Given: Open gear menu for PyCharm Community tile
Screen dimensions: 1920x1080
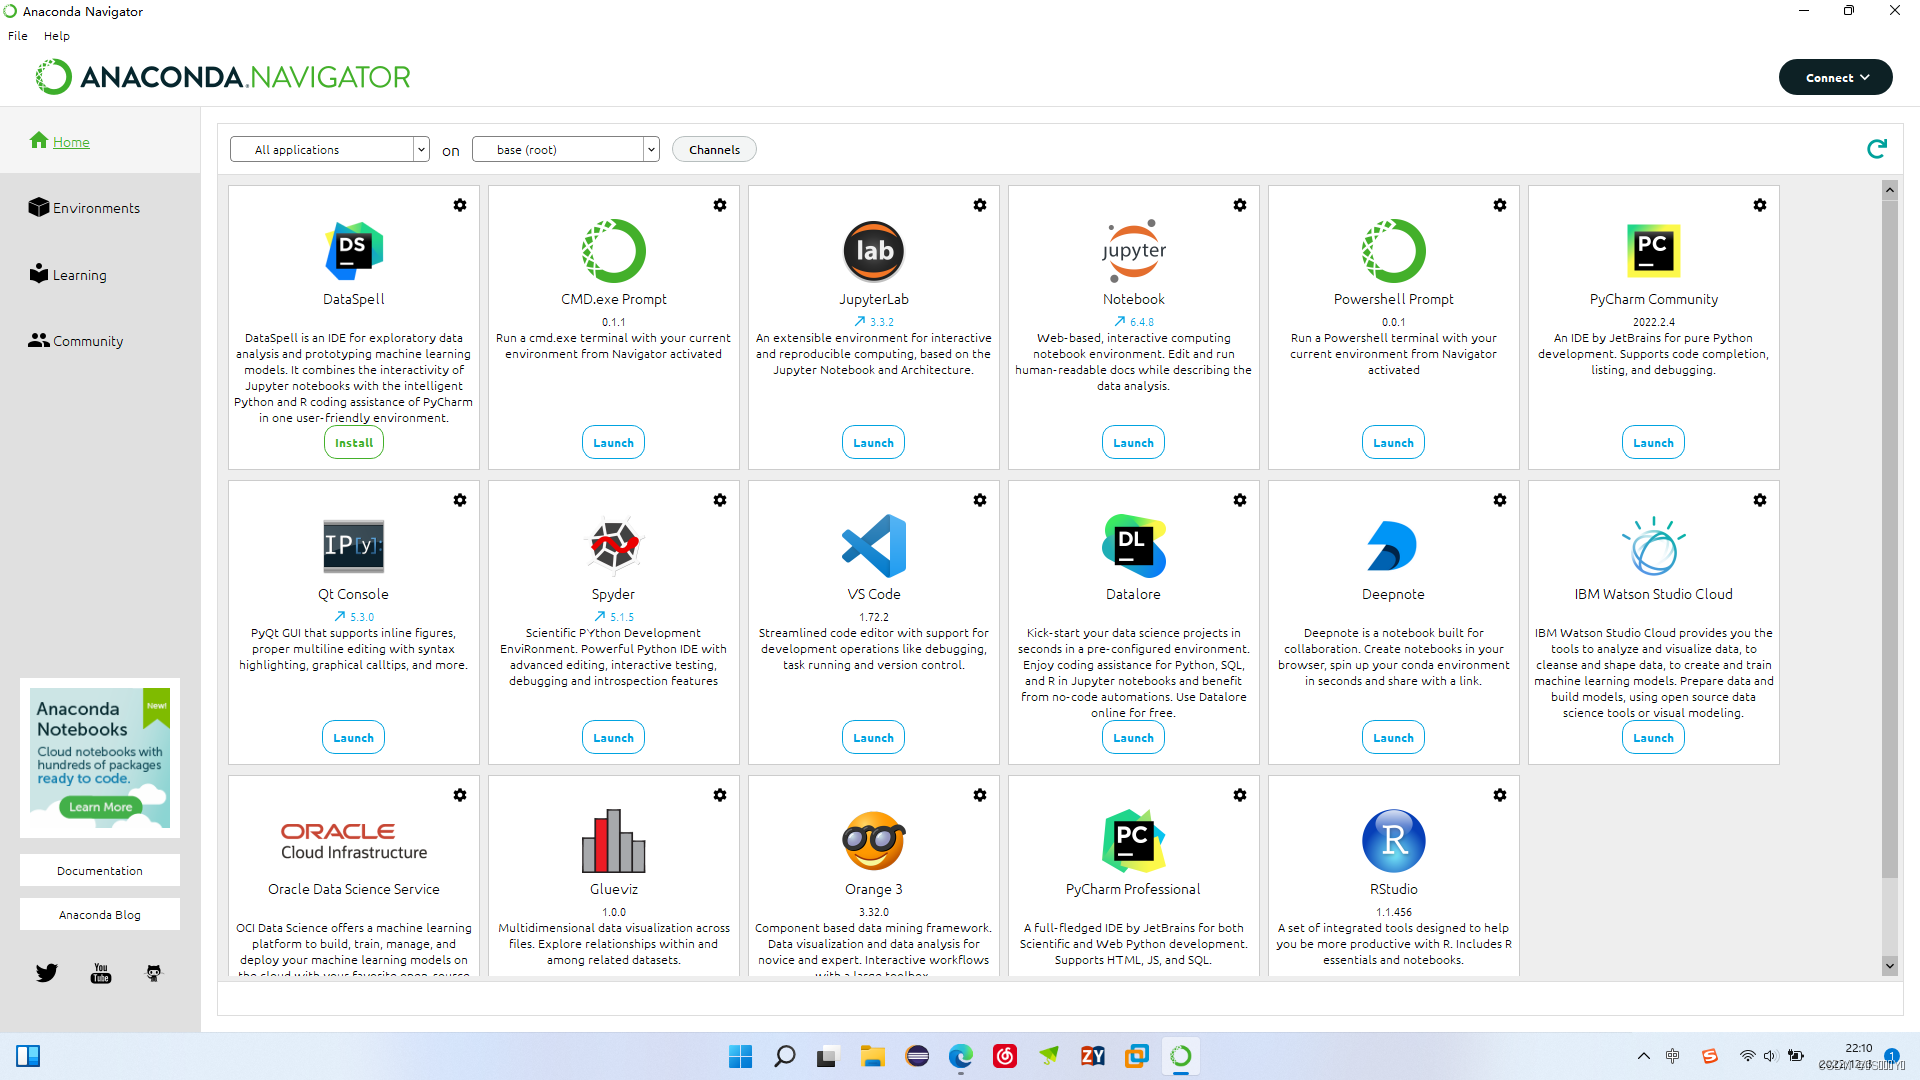Looking at the screenshot, I should (1760, 205).
